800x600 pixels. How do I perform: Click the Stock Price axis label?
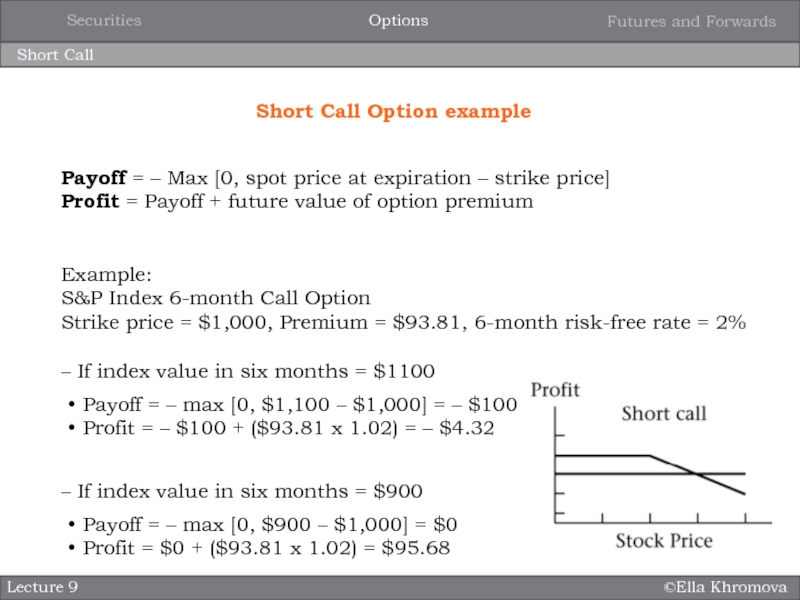pyautogui.click(x=663, y=541)
